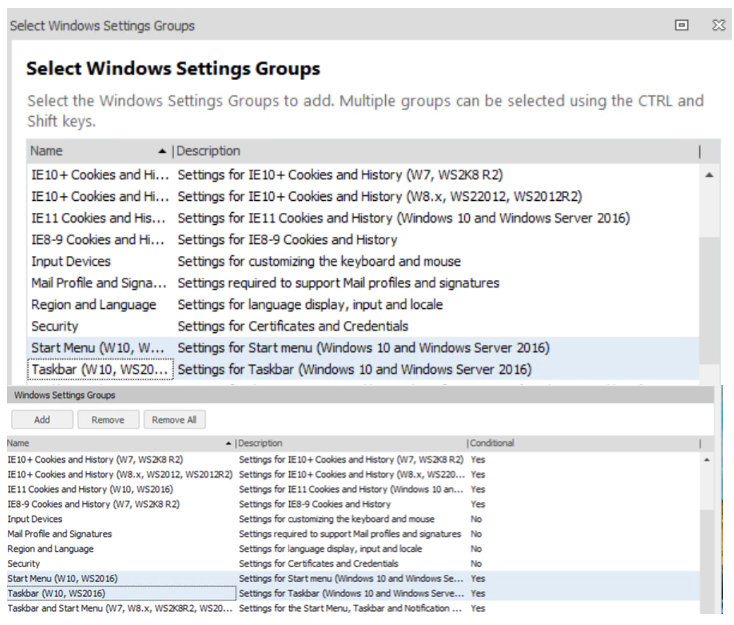Click the Conditional 'Yes' value for Taskbar (W10, WS2016)

(478, 594)
